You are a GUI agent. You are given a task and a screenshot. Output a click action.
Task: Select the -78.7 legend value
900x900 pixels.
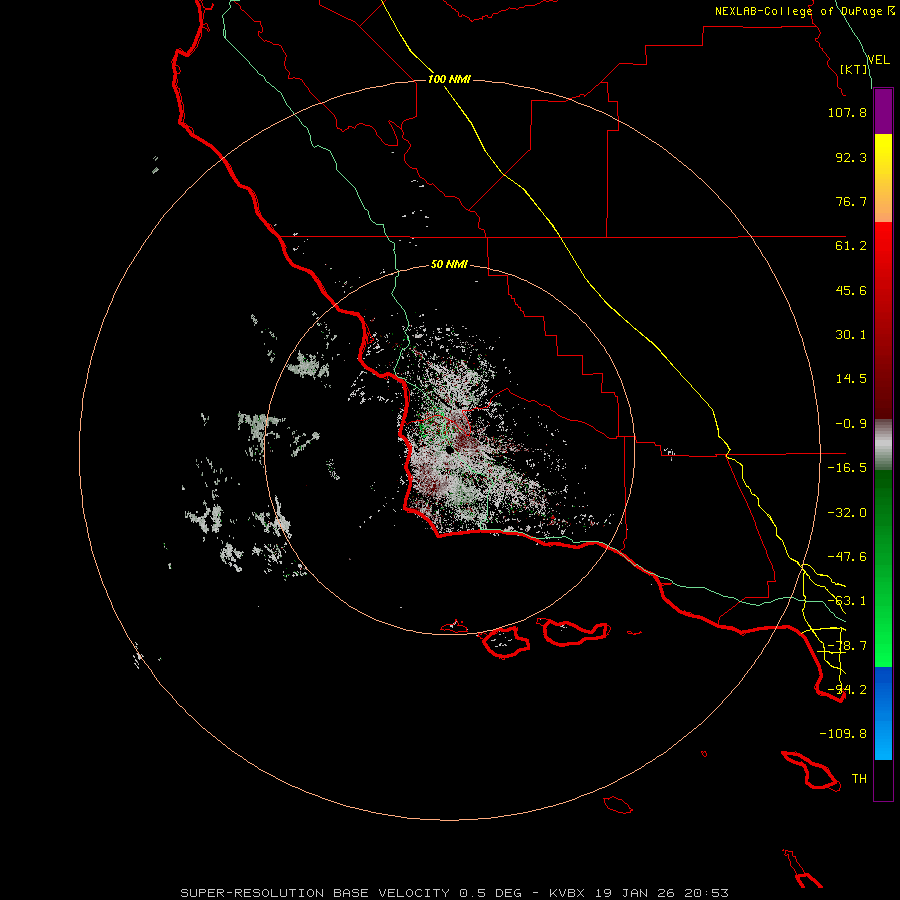847,646
